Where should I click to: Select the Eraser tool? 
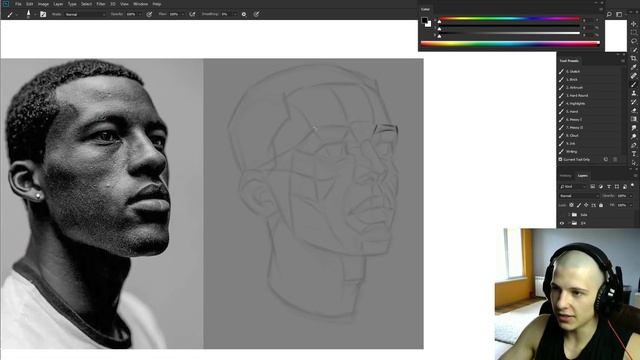633,110
